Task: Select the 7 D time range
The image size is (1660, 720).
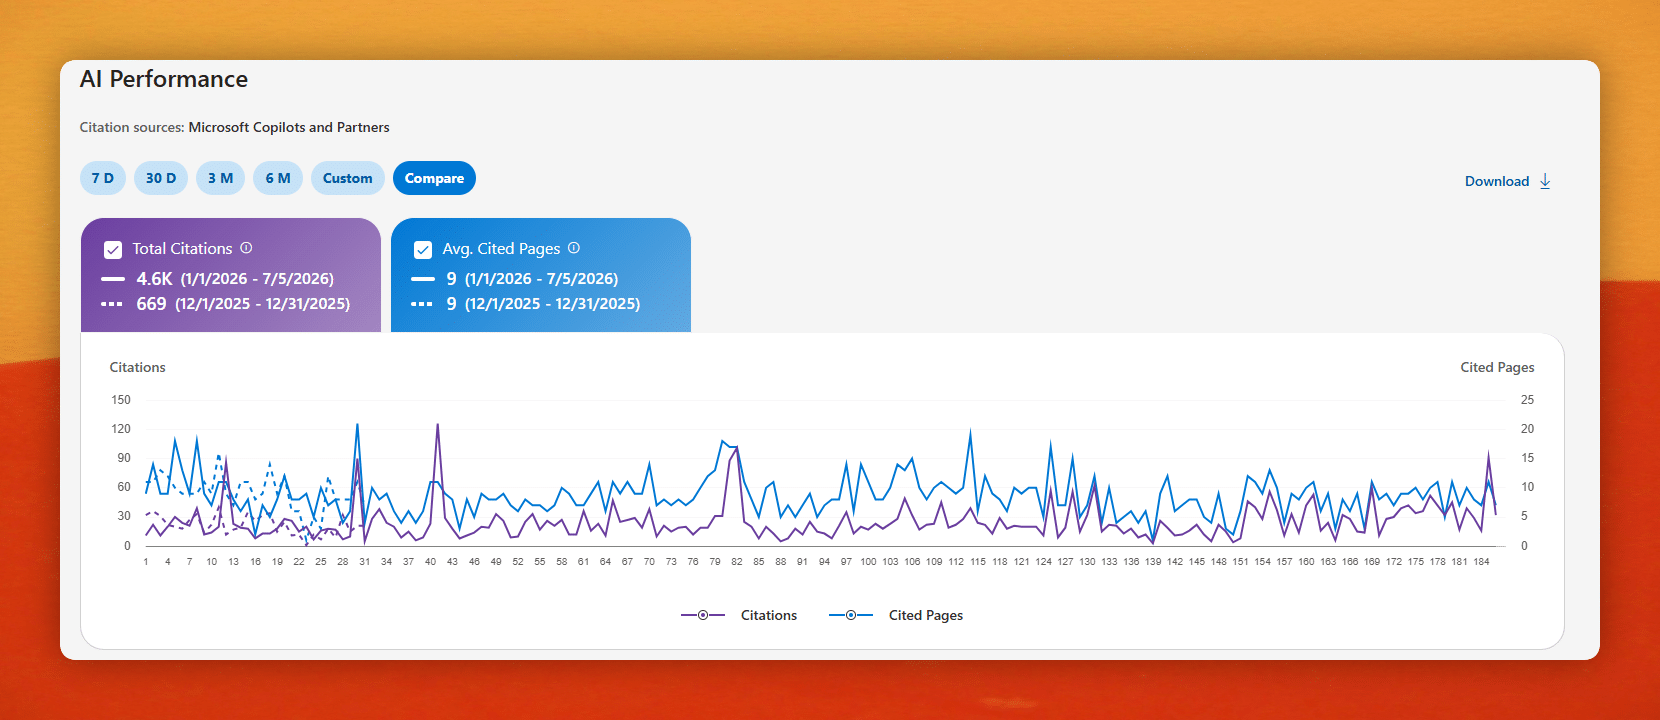Action: 103,178
